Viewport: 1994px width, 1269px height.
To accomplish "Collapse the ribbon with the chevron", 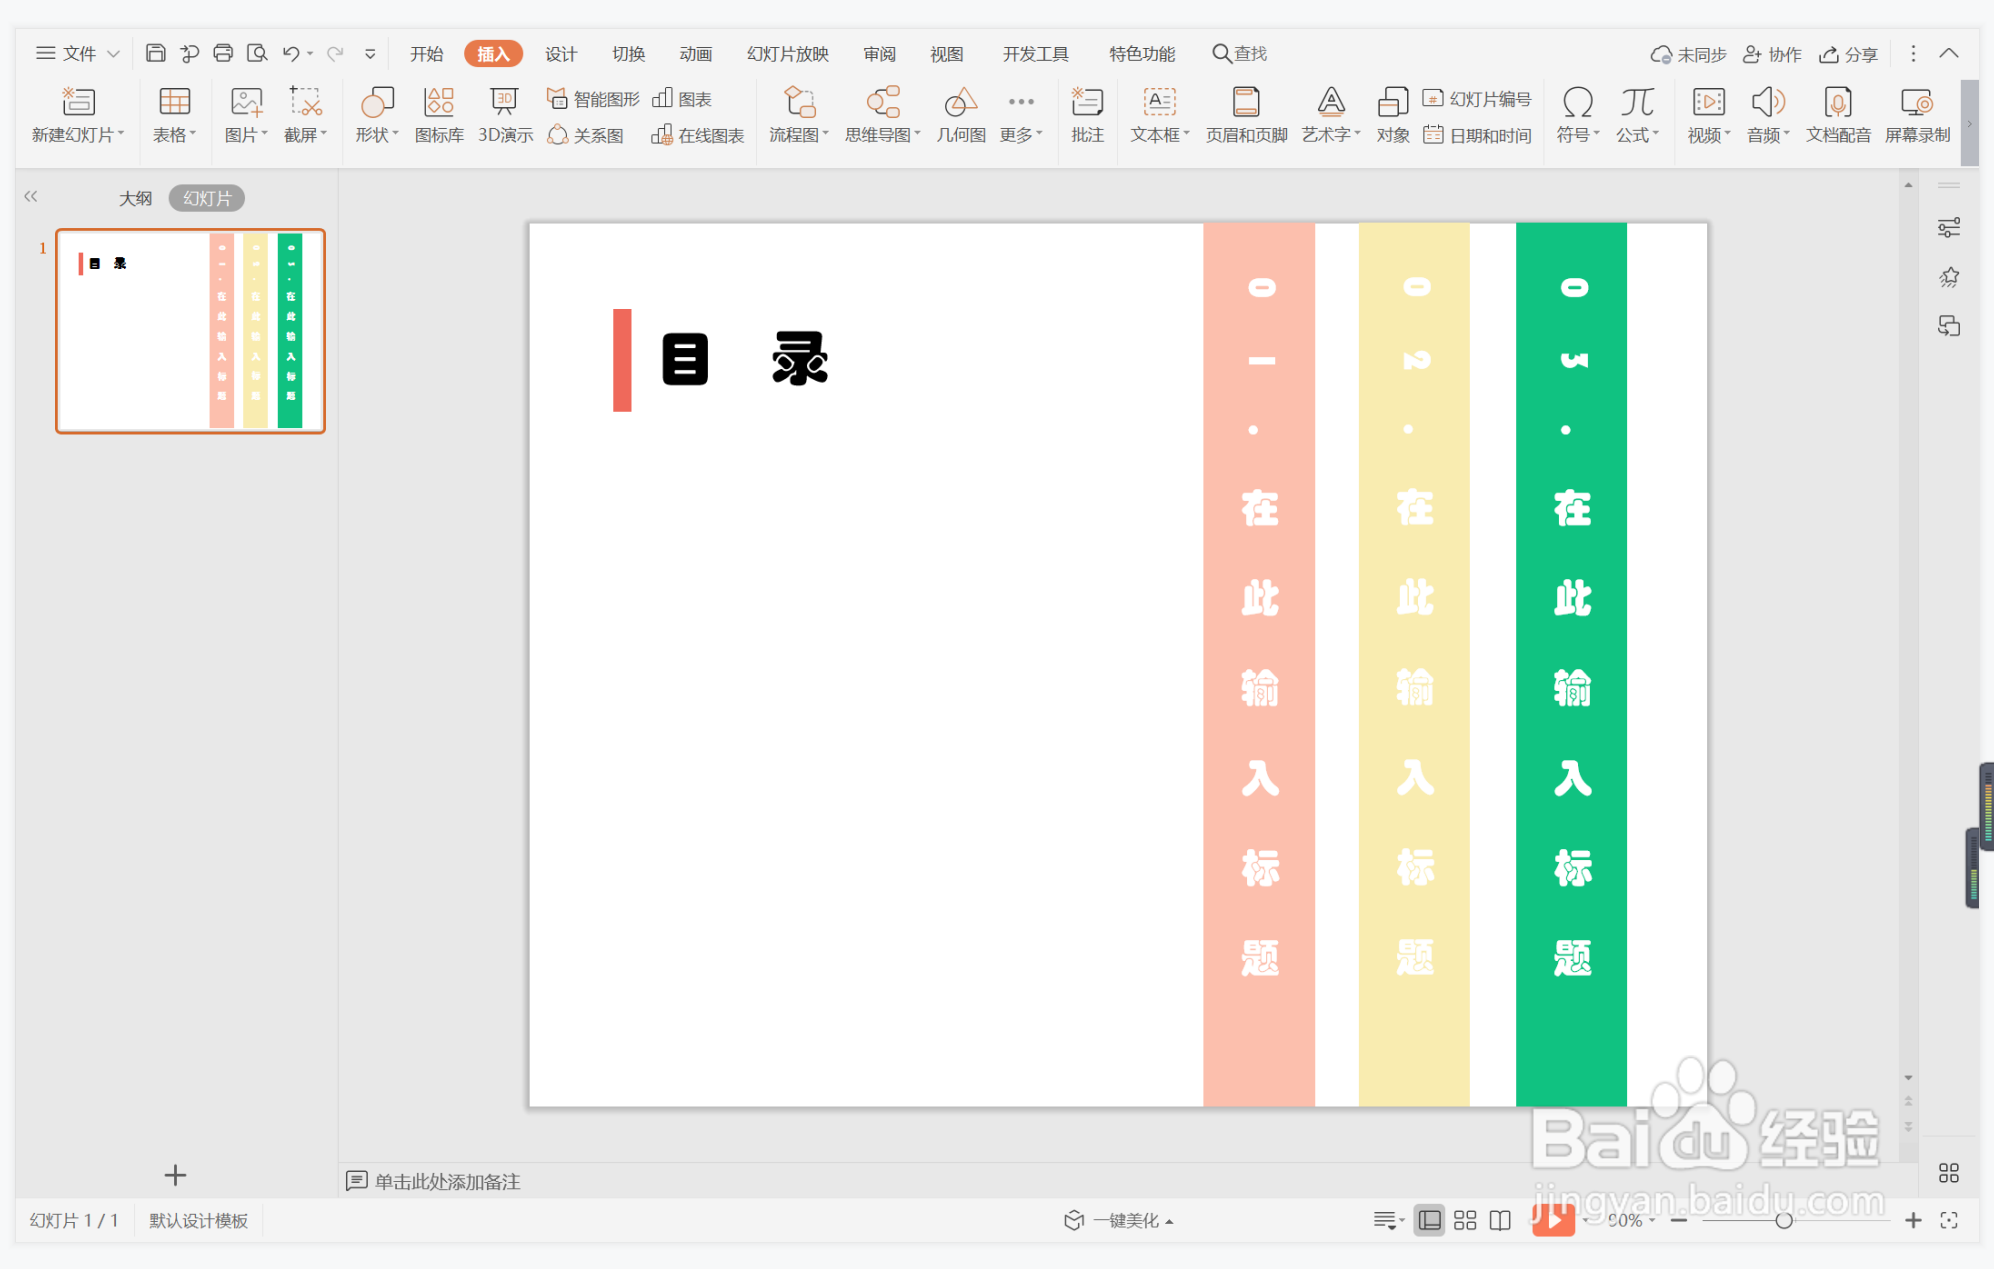I will [x=1949, y=53].
